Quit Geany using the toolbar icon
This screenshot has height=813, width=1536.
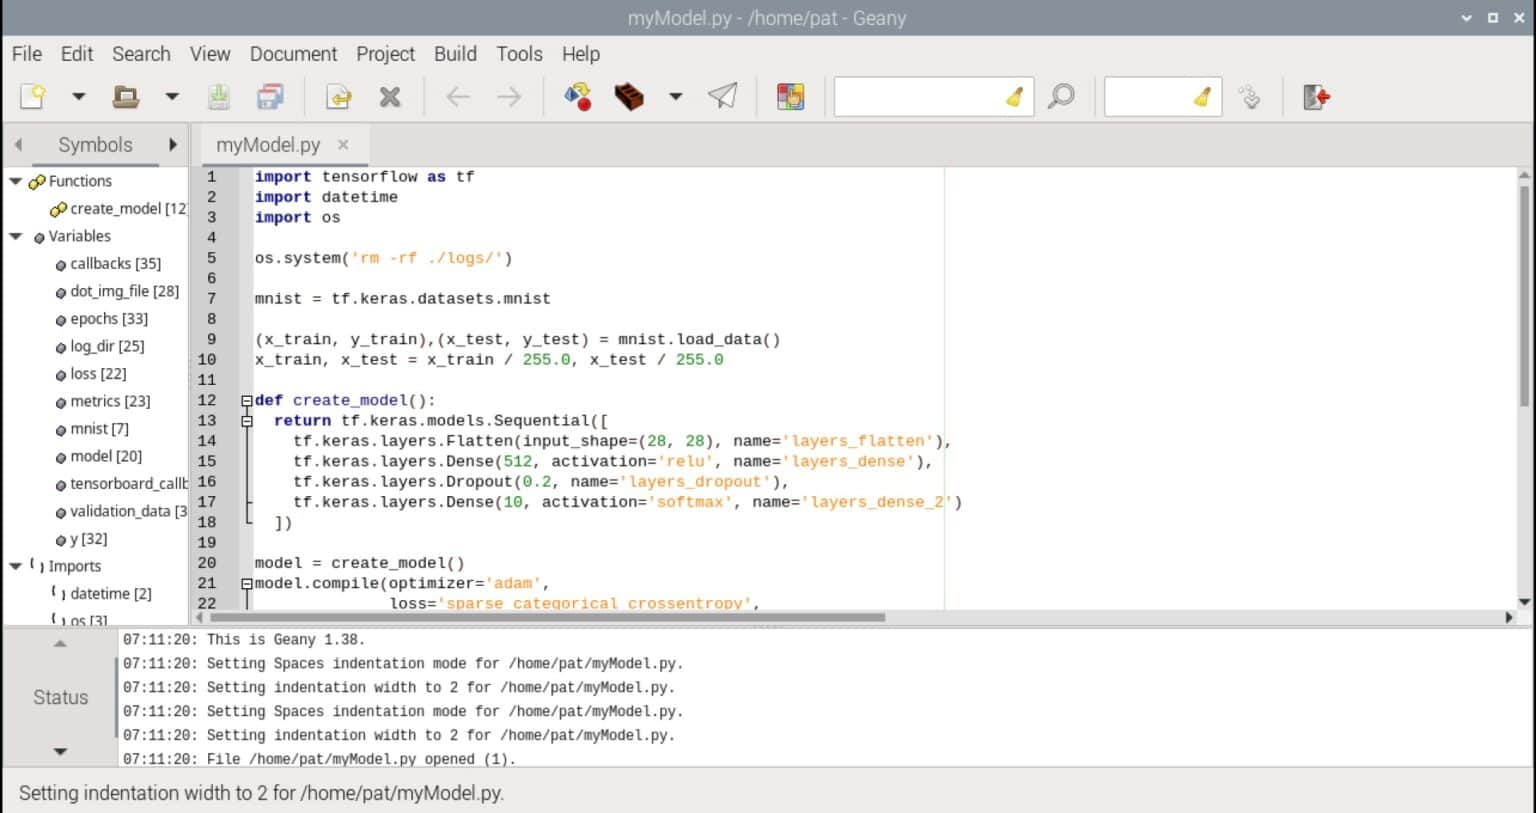1315,96
